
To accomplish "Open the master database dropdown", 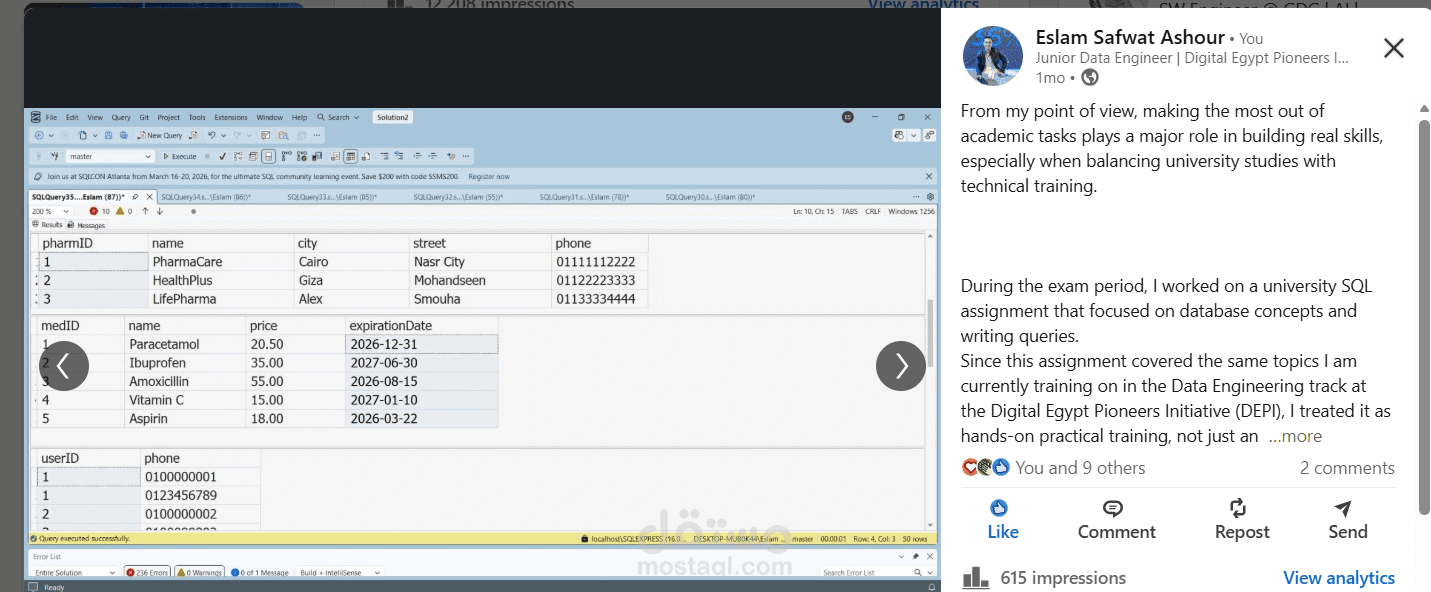I will (110, 156).
